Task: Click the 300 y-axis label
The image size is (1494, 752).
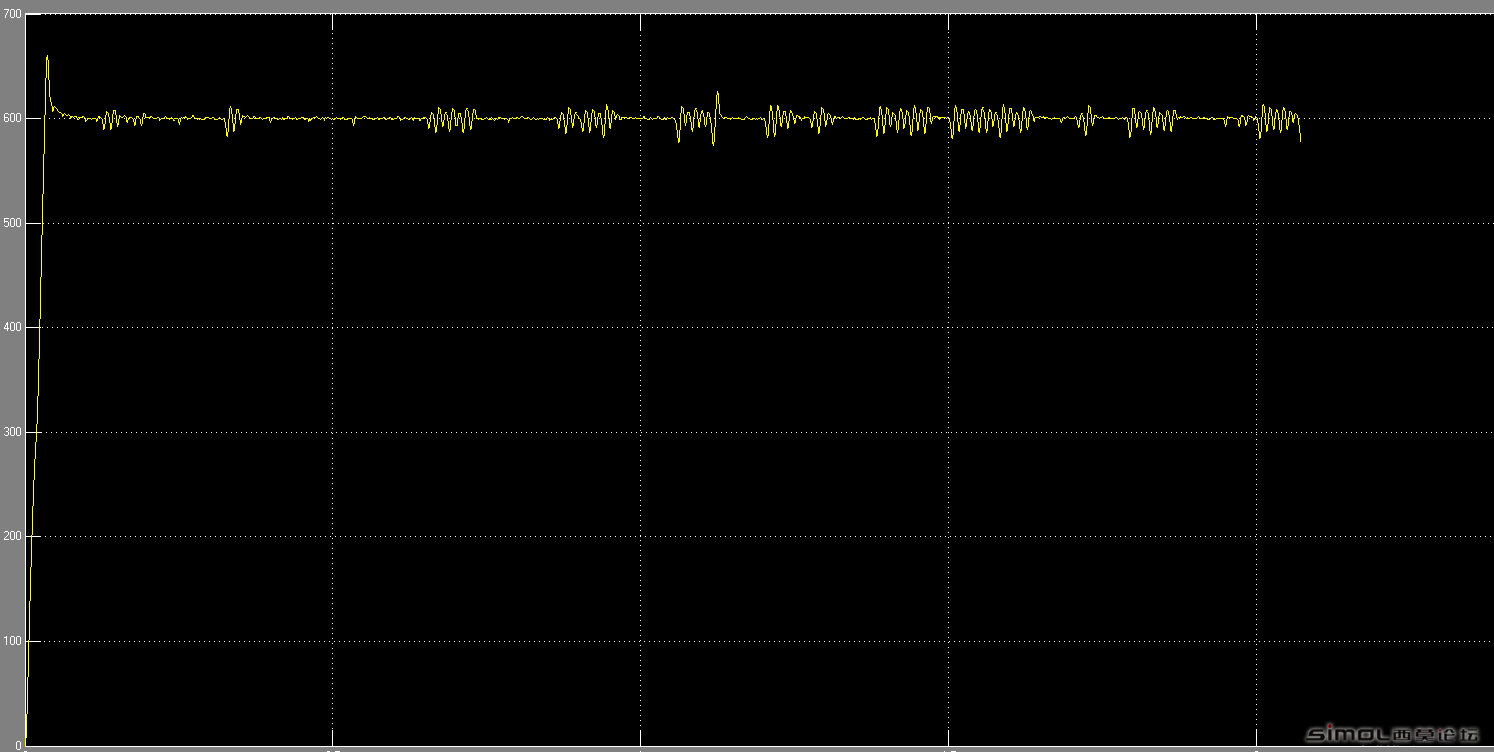Action: point(11,432)
